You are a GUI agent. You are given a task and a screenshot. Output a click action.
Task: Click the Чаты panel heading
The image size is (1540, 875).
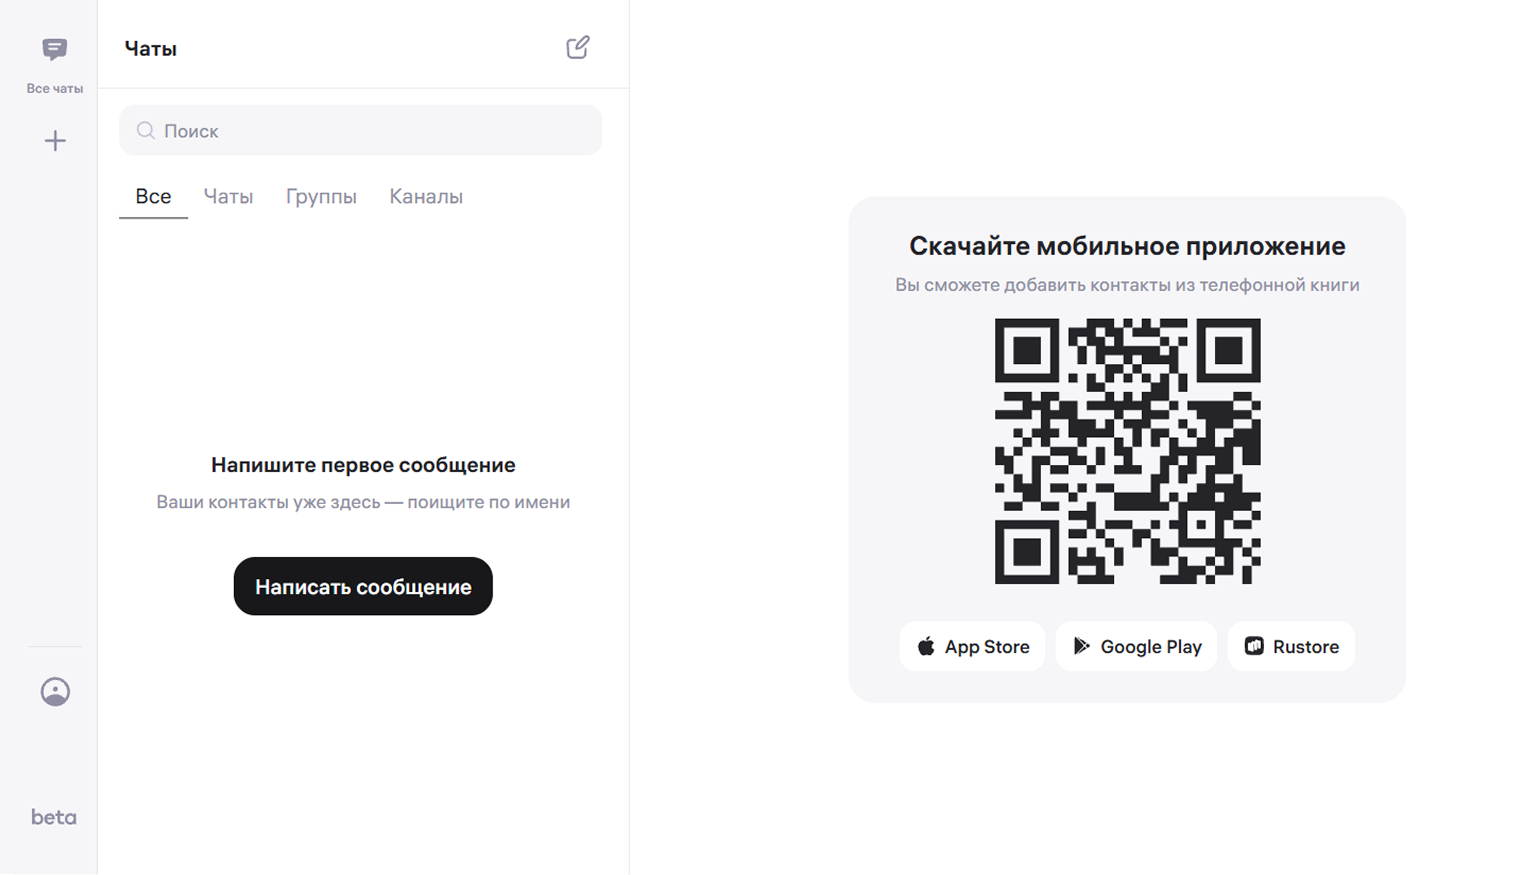click(x=151, y=49)
